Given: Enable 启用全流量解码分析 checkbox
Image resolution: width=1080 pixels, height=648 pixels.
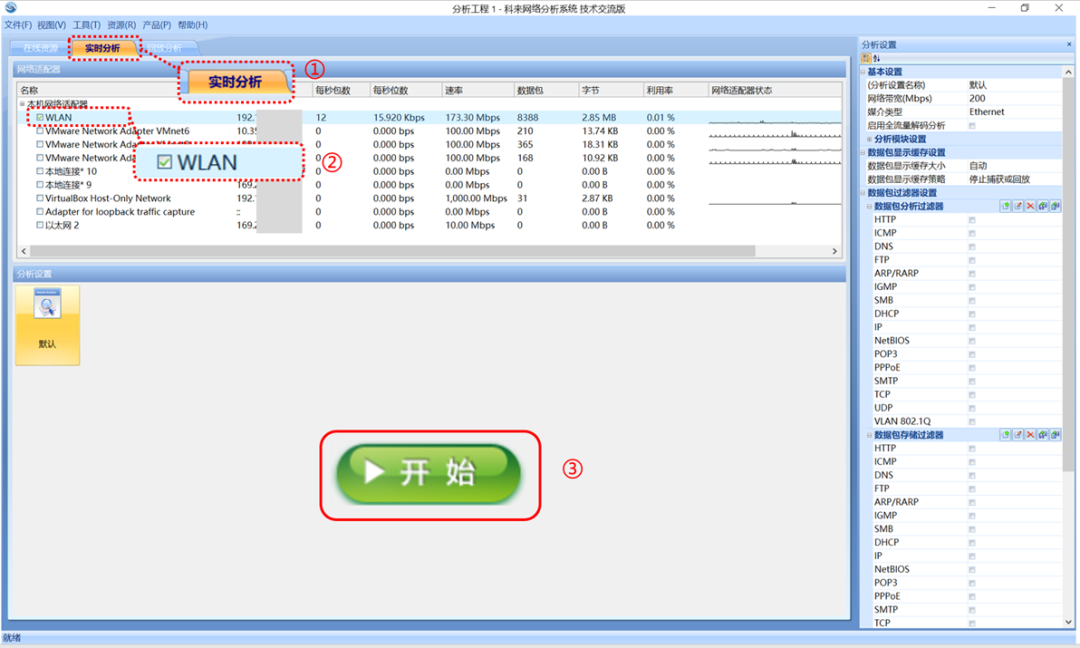Looking at the screenshot, I should (972, 125).
